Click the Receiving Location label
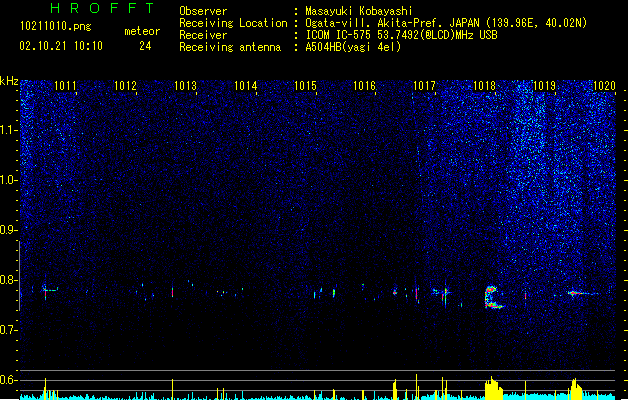 [233, 23]
